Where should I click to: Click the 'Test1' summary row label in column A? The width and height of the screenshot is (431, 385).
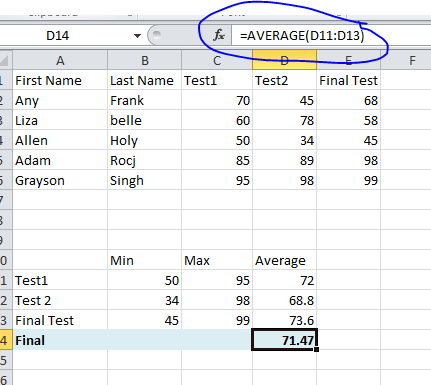60,280
